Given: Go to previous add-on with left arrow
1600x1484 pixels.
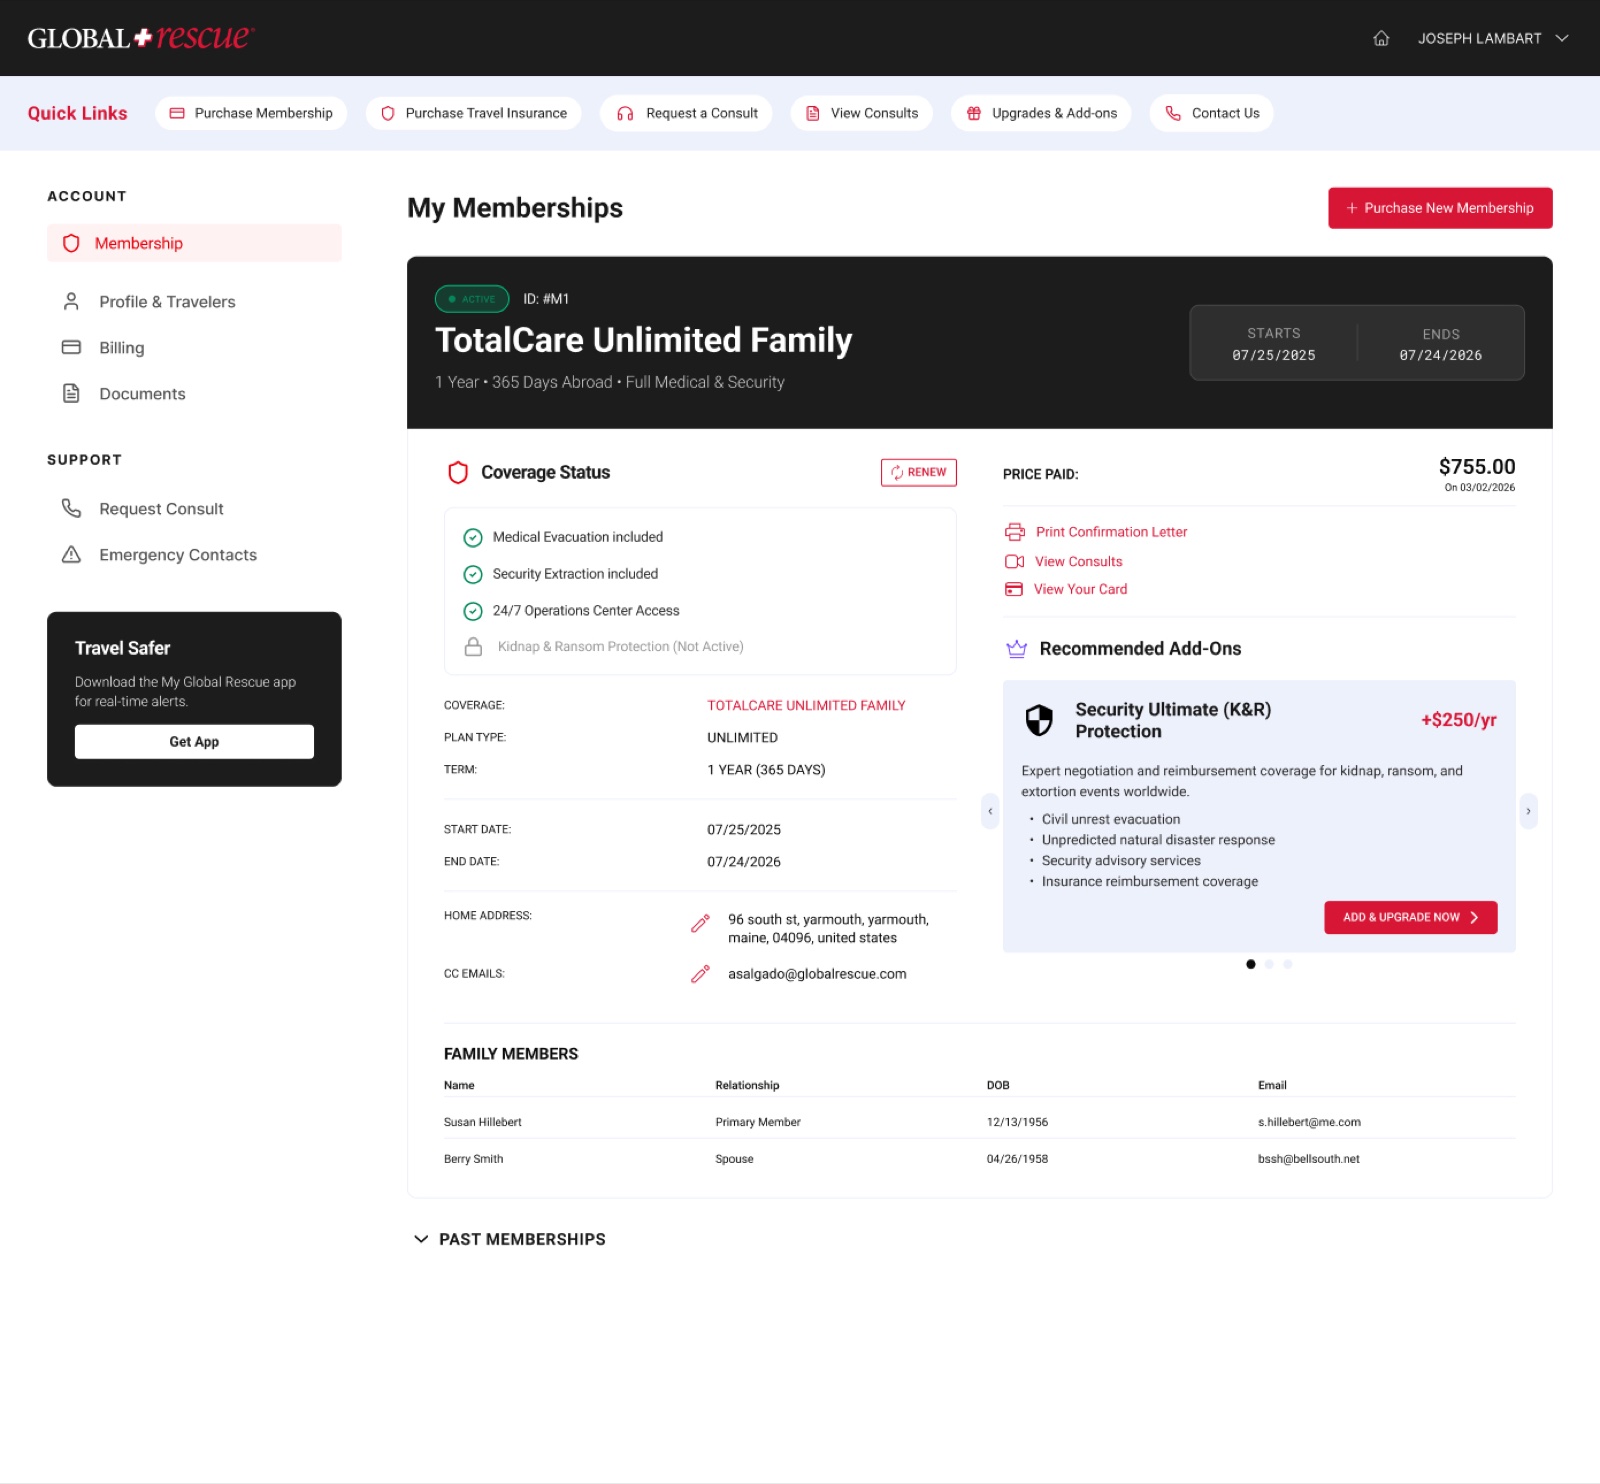Looking at the screenshot, I should 990,811.
